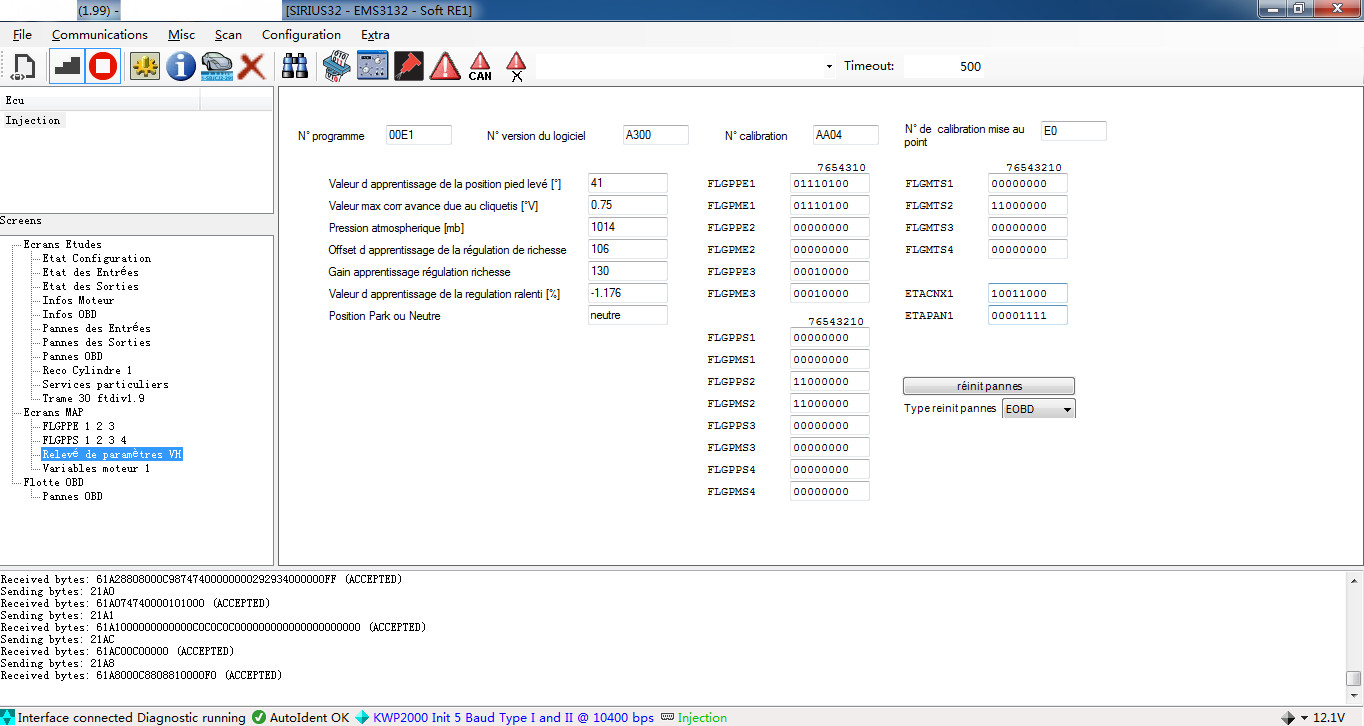Viewport: 1364px width, 726px height.
Task: Click the yellow gear settings icon
Action: [144, 66]
